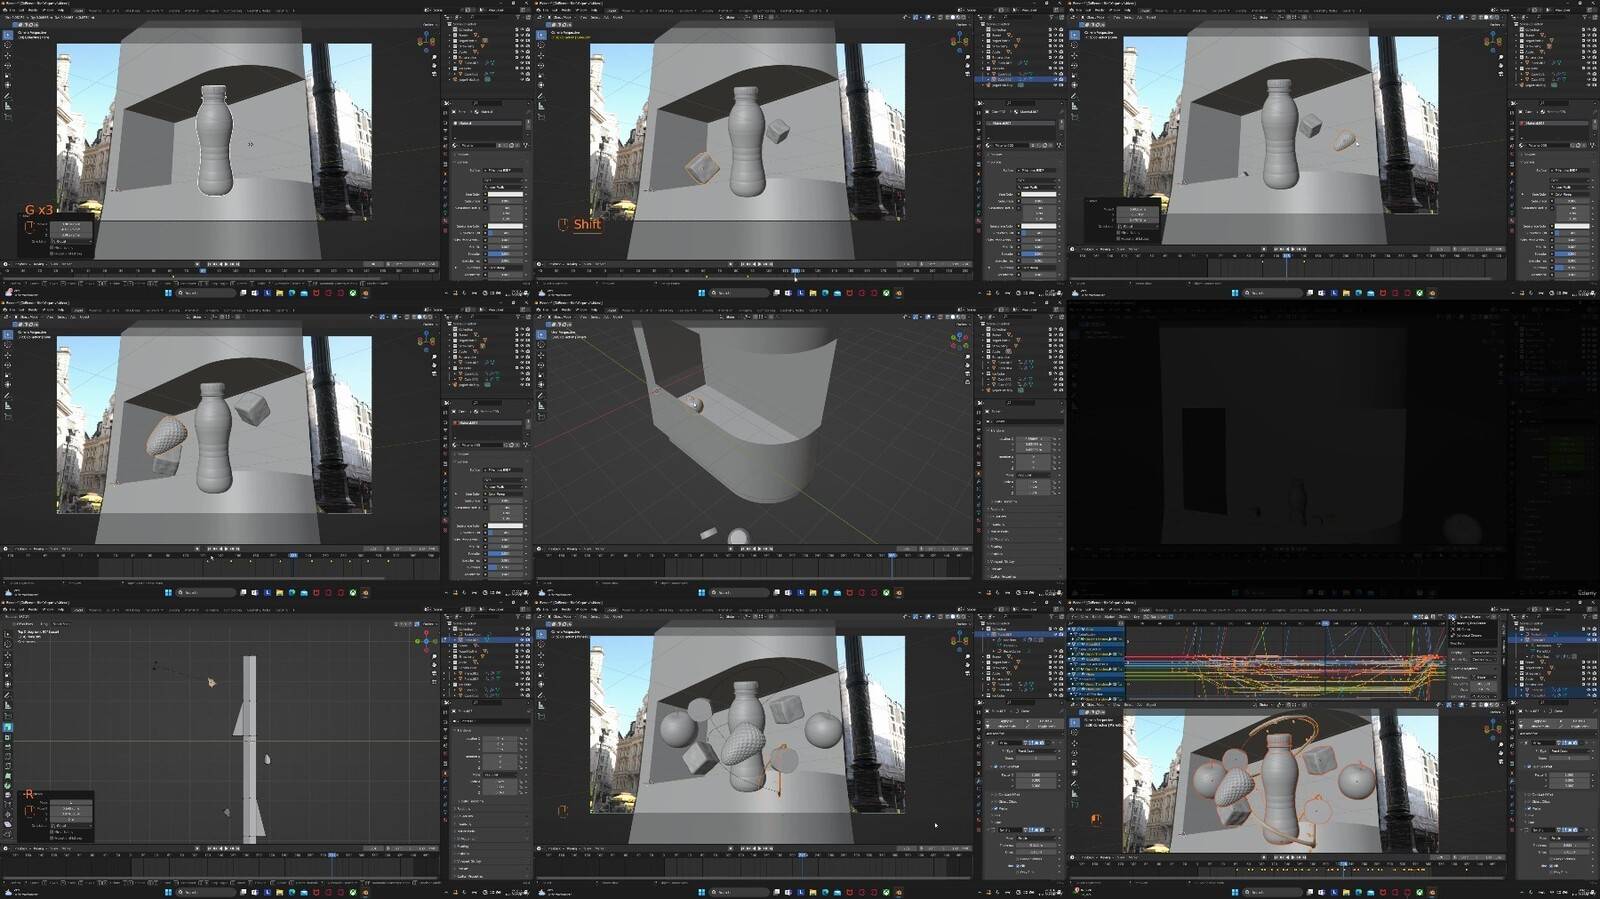Click the Blender taskbar icon in the G x3 frame
The width and height of the screenshot is (1600, 899).
[365, 293]
